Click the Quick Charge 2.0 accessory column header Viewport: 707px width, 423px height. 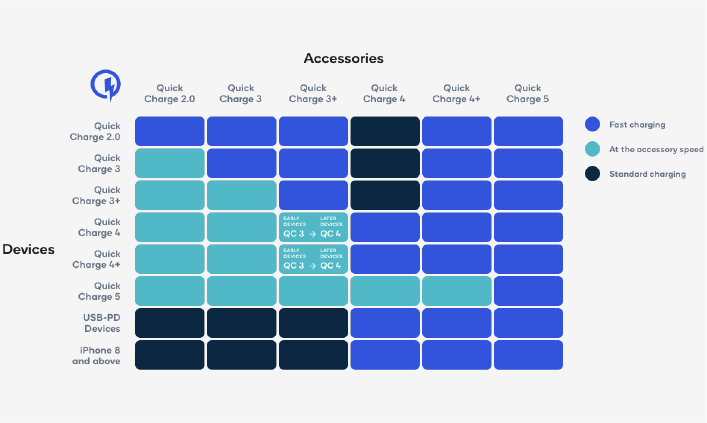169,93
